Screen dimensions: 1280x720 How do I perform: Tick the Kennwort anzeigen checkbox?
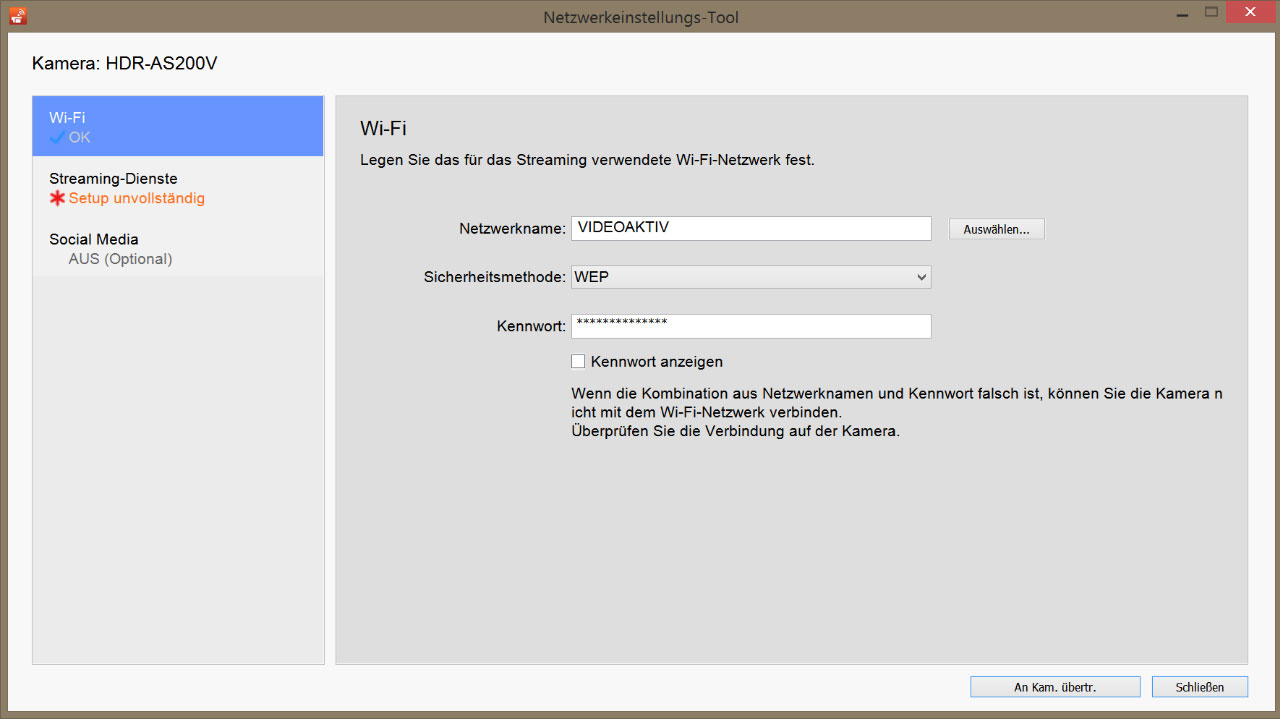click(578, 362)
